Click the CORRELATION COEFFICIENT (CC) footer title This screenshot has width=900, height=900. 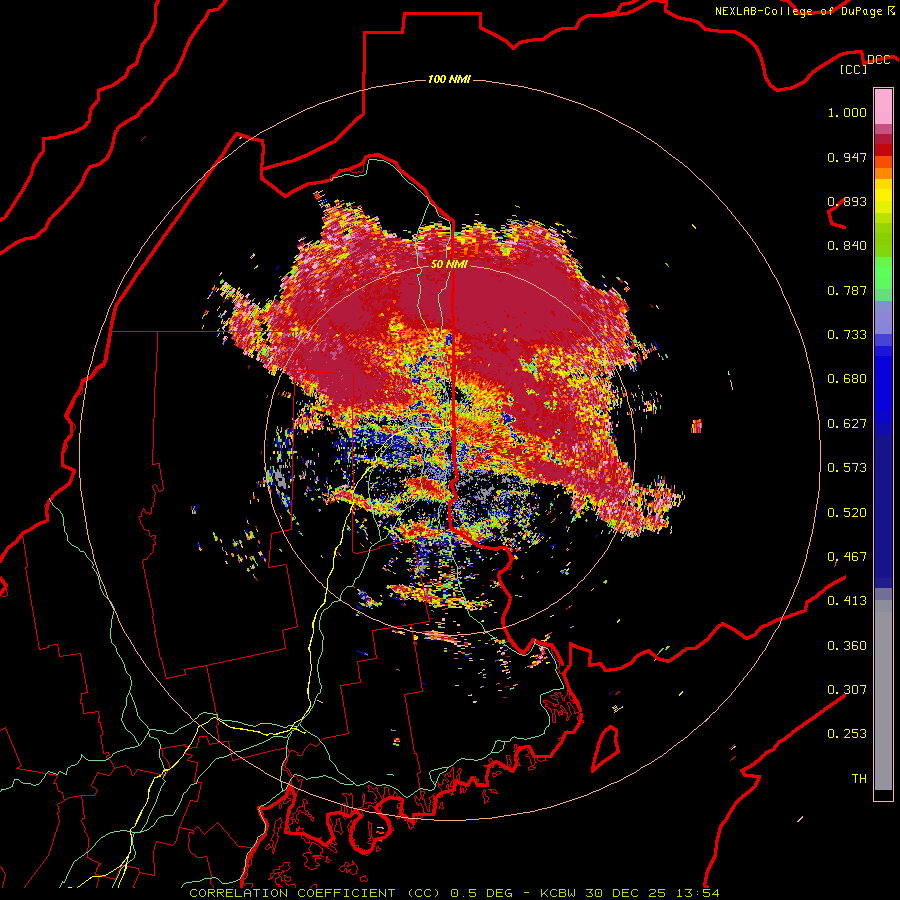point(315,893)
